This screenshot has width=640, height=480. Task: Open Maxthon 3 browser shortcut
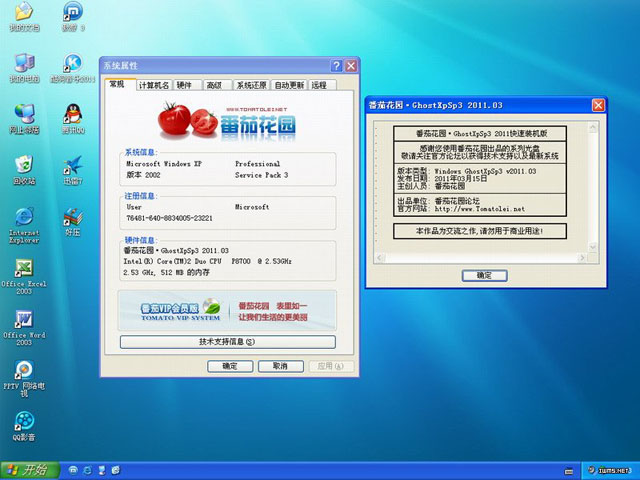tap(73, 16)
